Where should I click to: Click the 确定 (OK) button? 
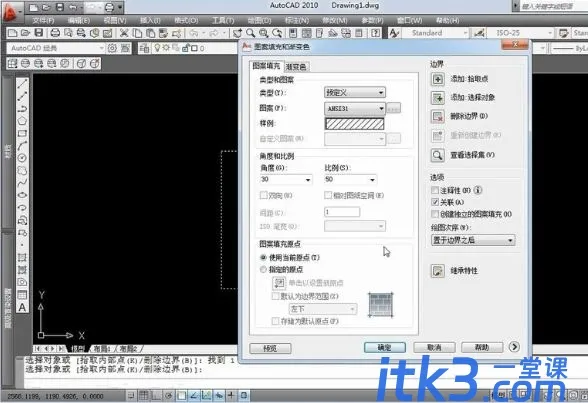click(385, 348)
